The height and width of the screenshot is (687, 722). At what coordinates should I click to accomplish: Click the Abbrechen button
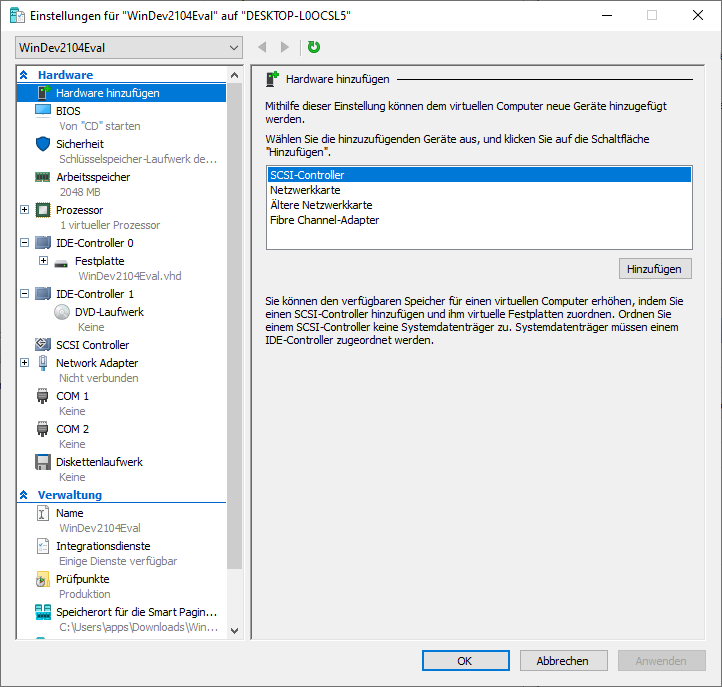click(561, 661)
